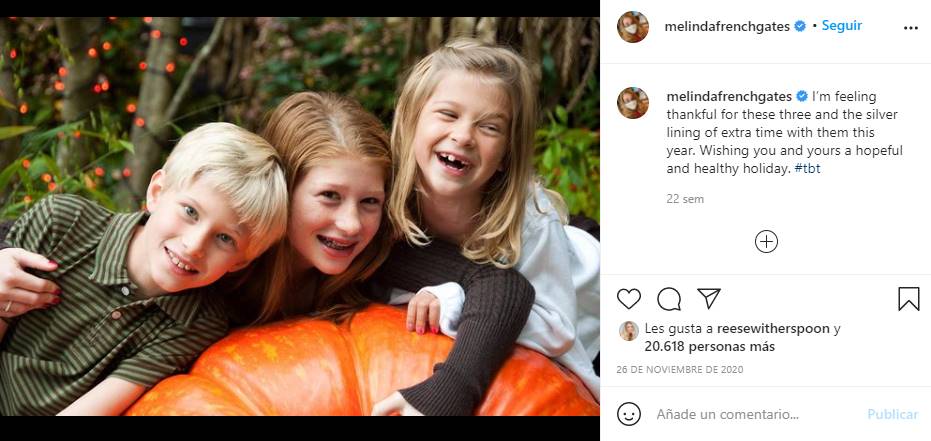Open the #tbt hashtag link
This screenshot has height=441, width=931.
(x=808, y=169)
